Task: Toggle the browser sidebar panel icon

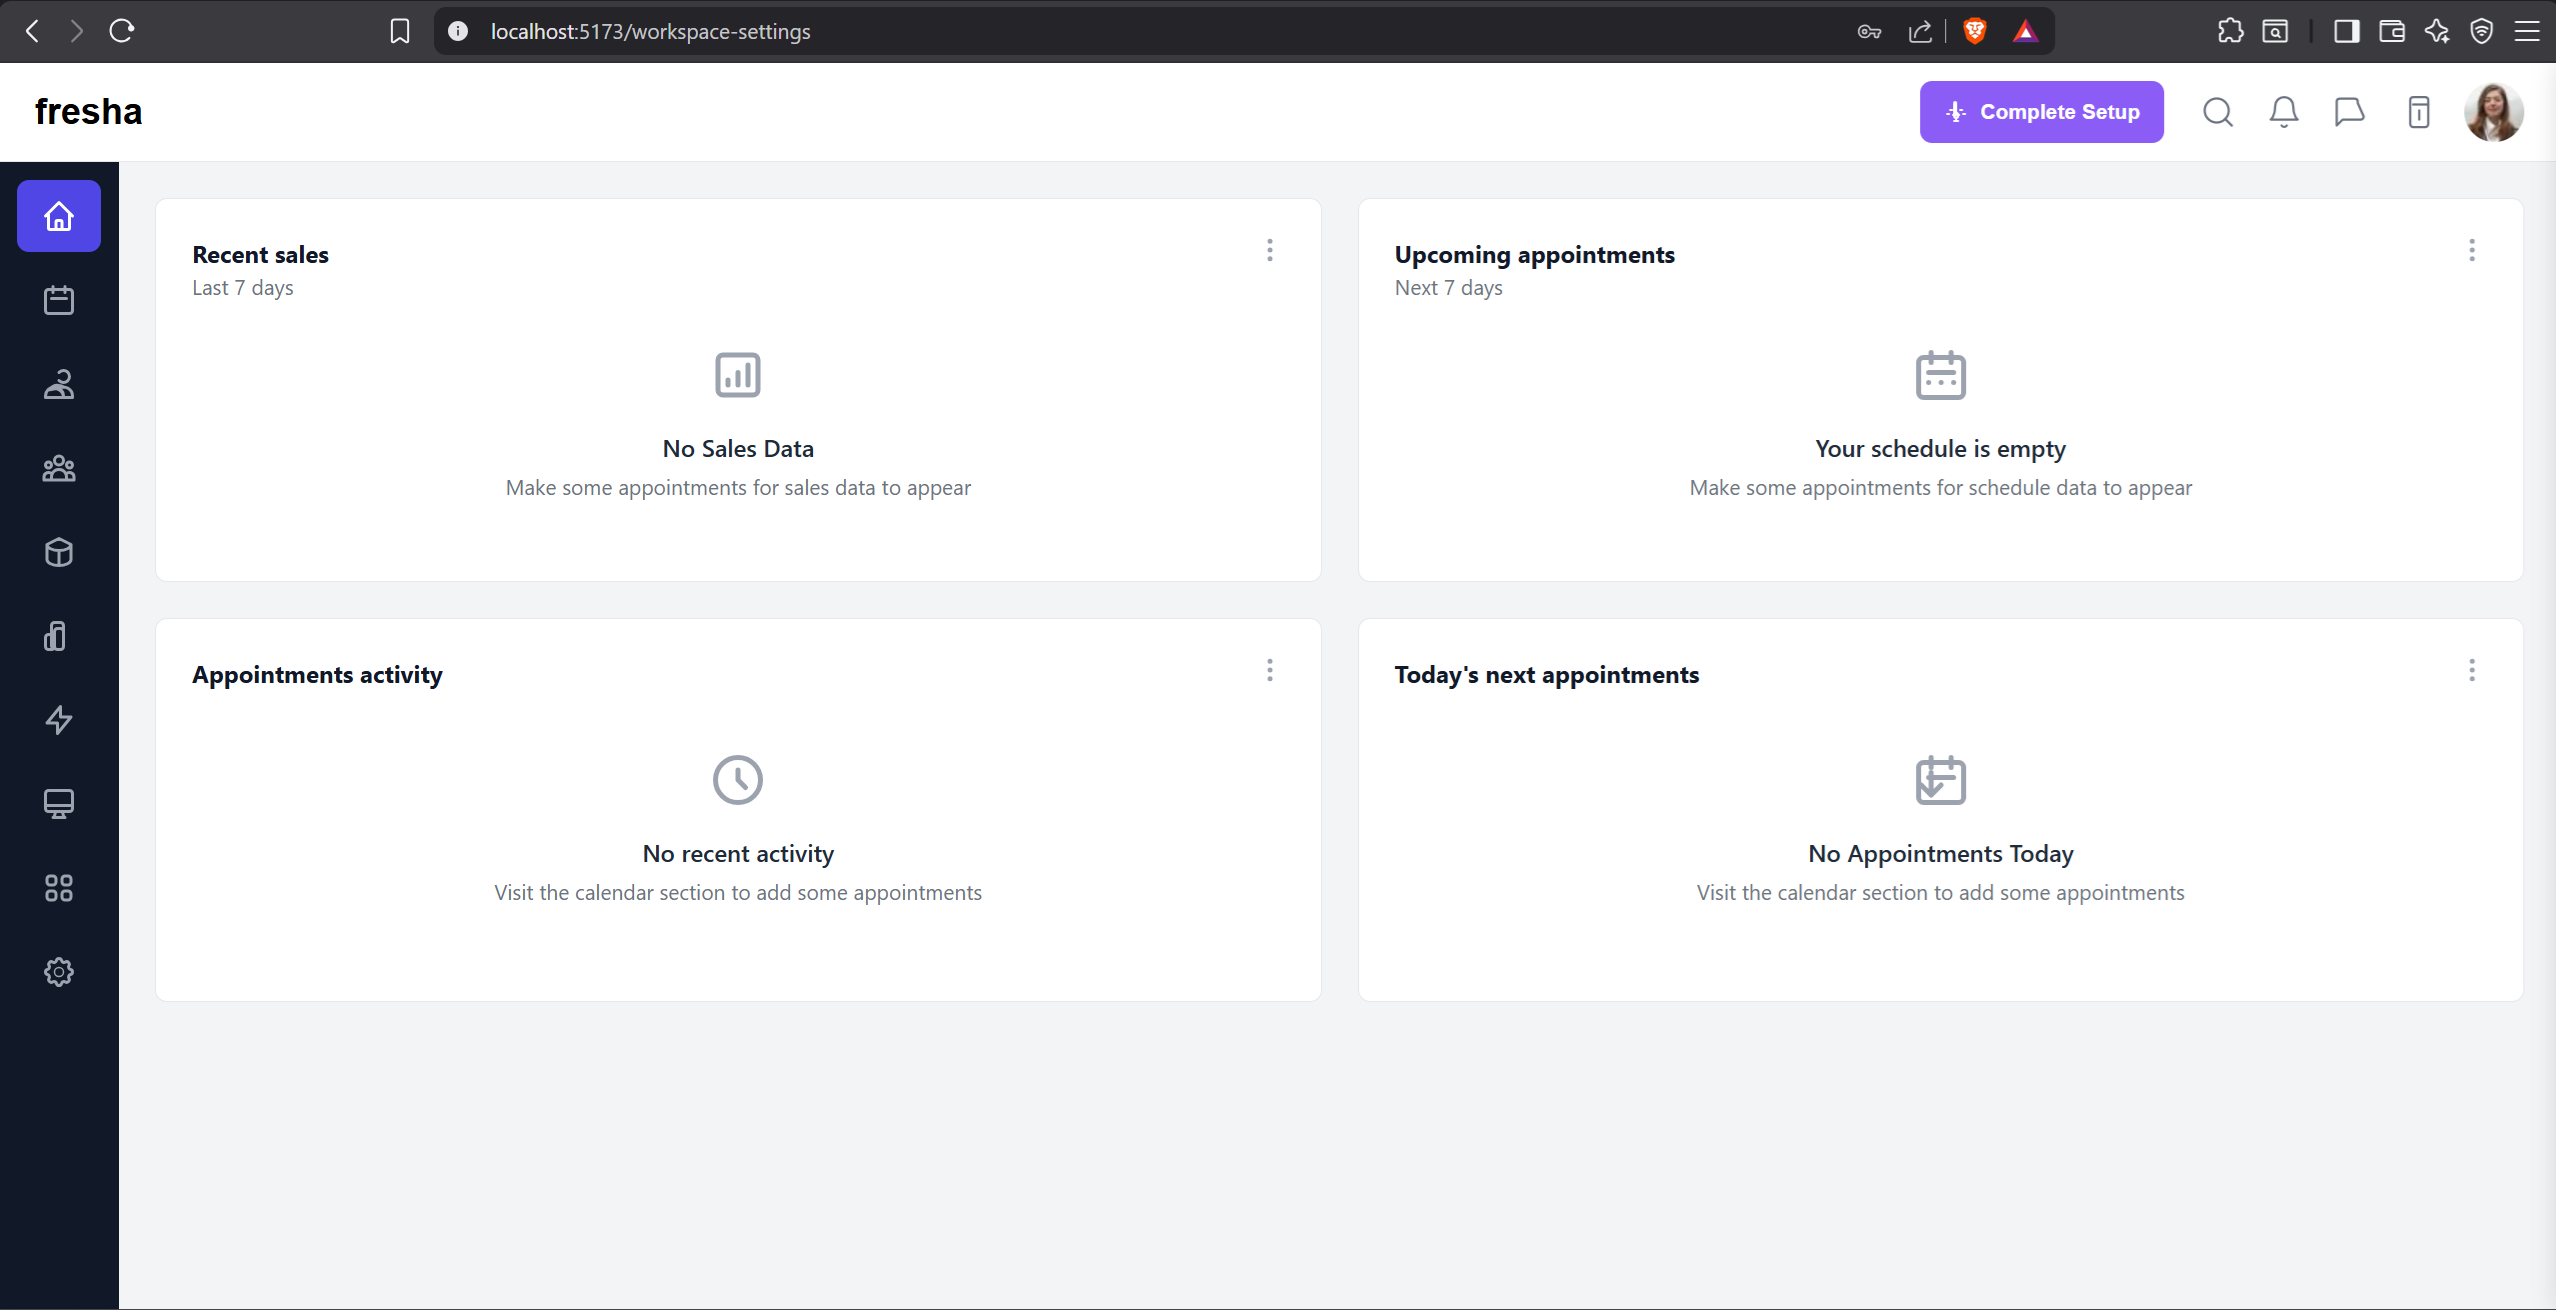Action: [x=2346, y=31]
